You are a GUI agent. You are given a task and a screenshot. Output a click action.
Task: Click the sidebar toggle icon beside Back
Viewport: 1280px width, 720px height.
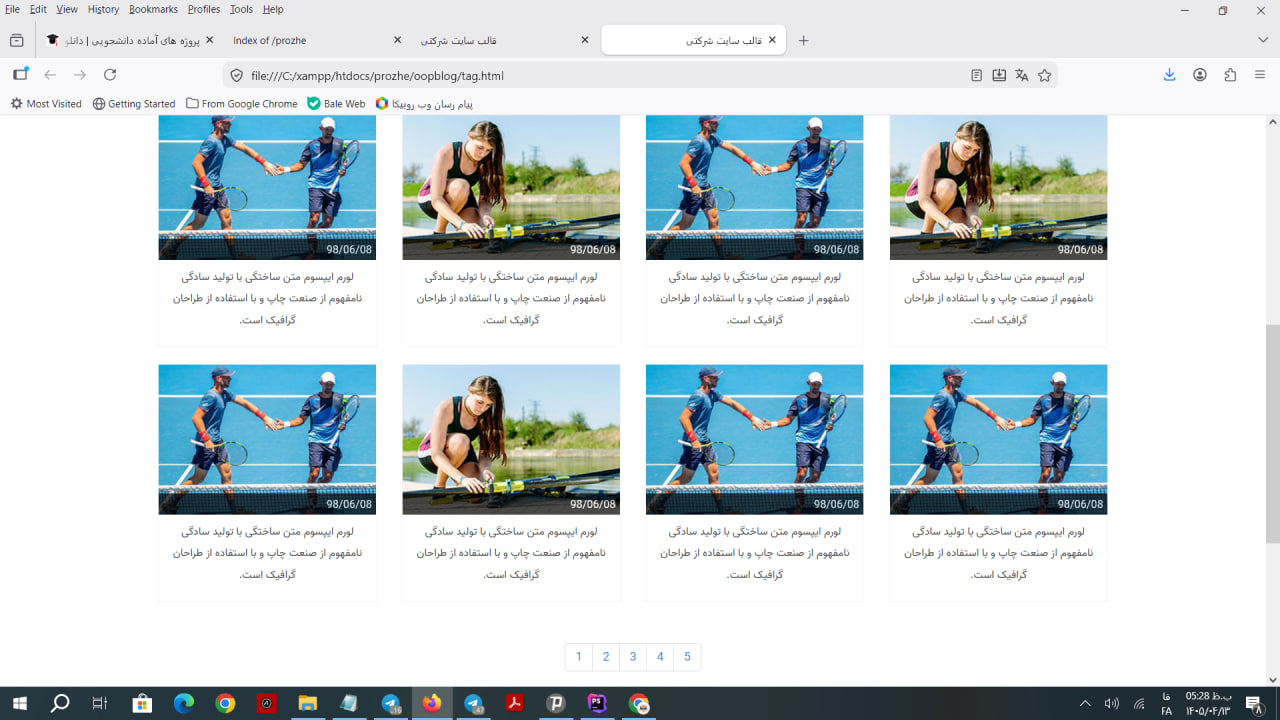[20, 75]
